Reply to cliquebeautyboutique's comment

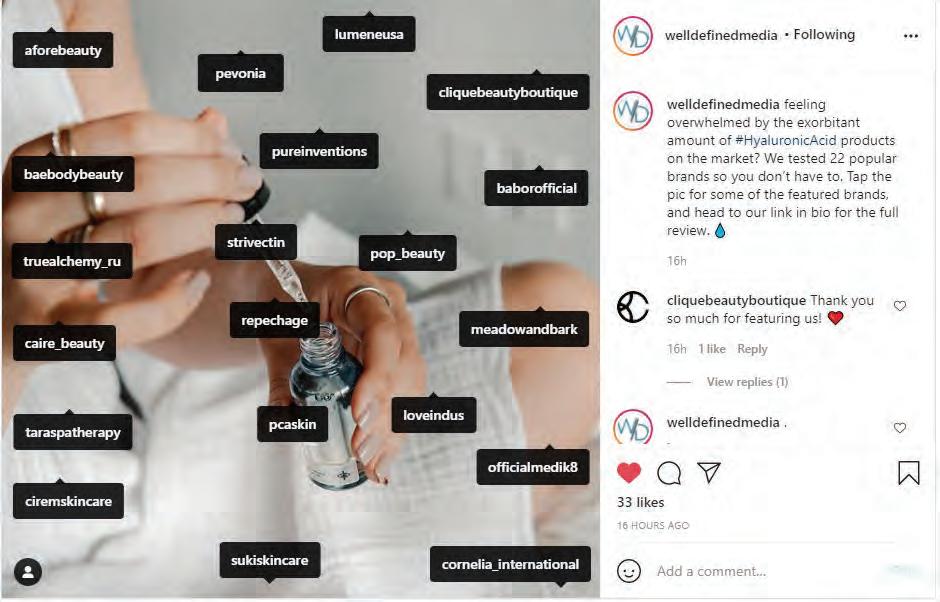[752, 349]
